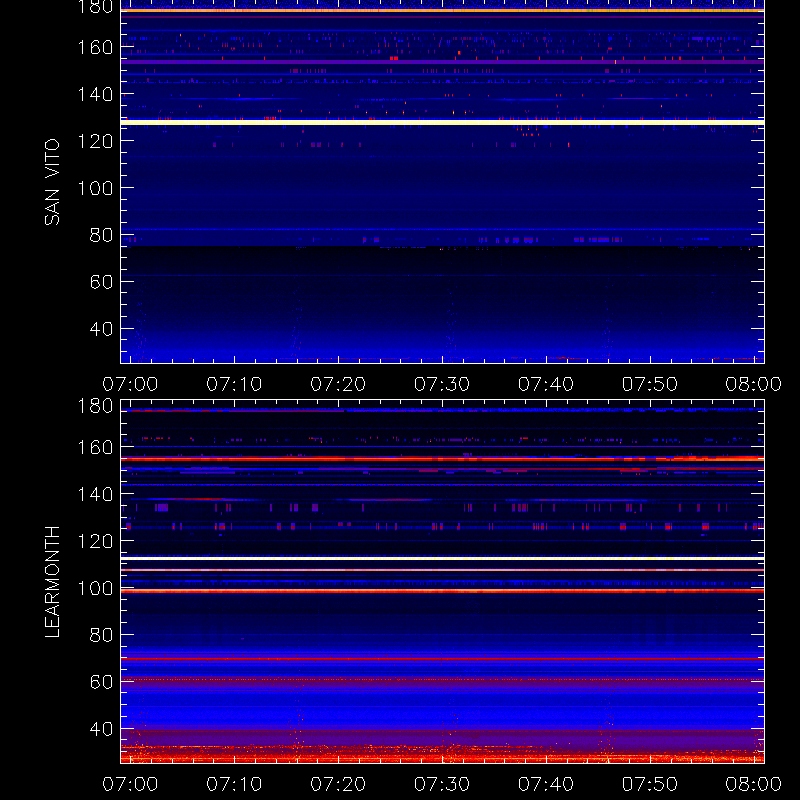800x800 pixels.
Task: Click the SAN VITO axis title
Action: (52, 182)
